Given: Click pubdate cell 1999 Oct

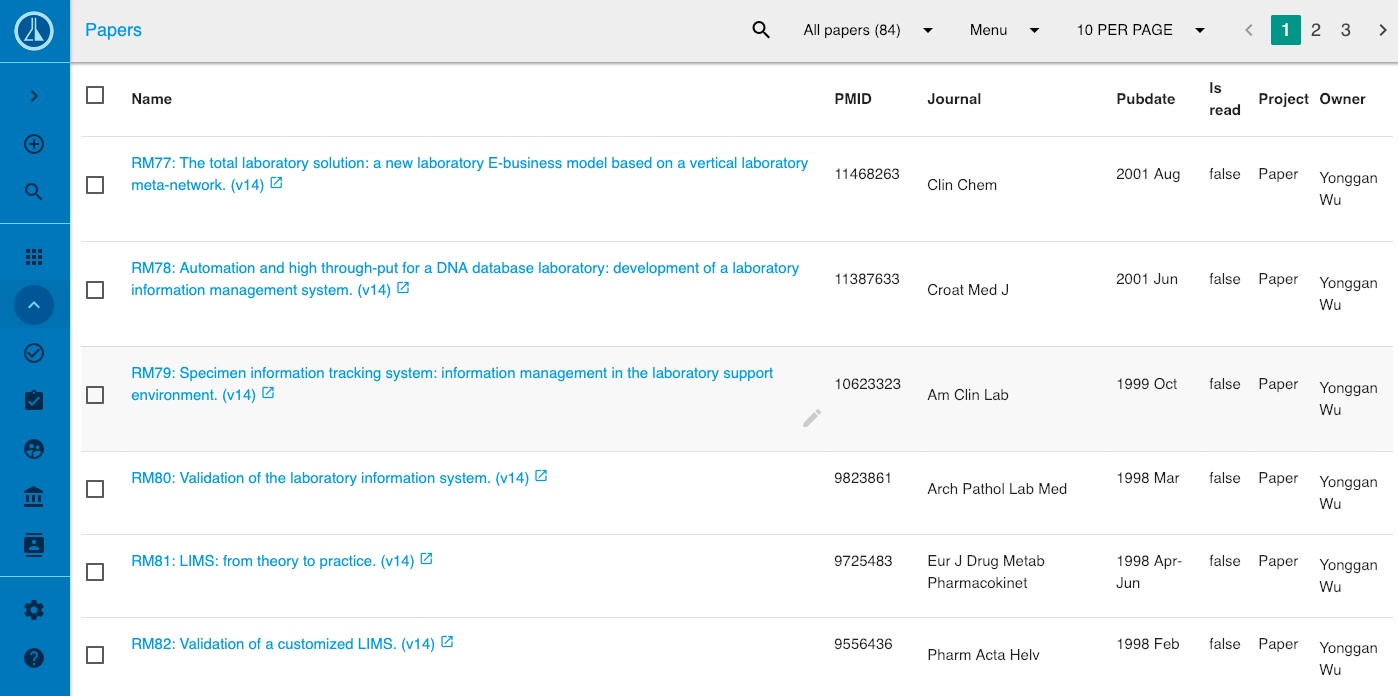Looking at the screenshot, I should coord(1147,384).
